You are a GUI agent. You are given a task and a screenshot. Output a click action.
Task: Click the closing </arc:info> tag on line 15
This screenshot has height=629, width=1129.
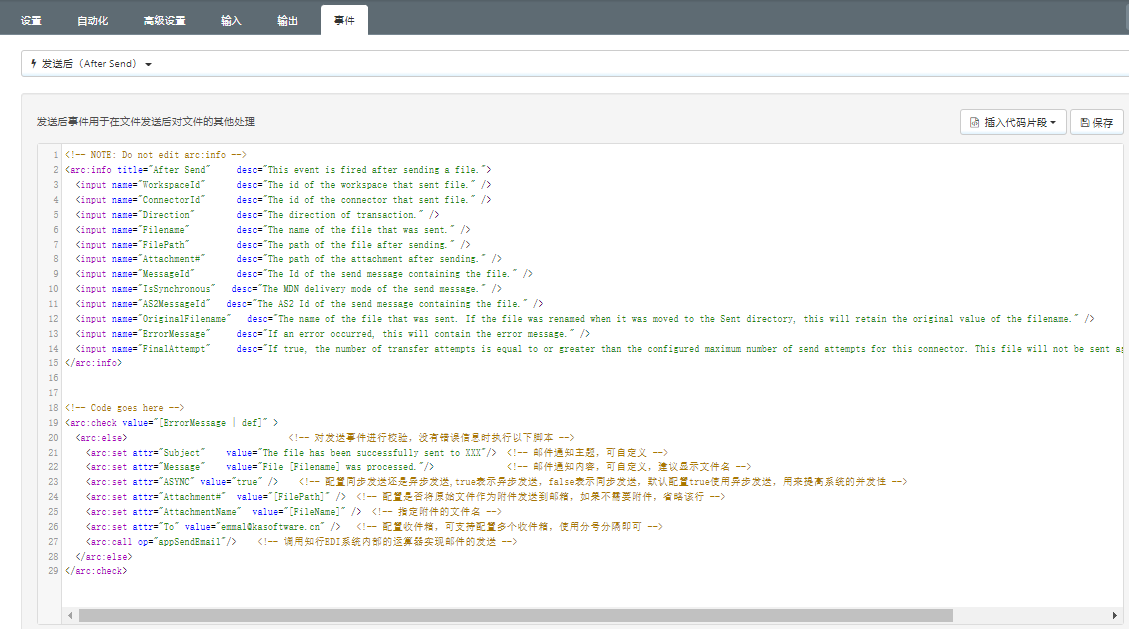pos(94,363)
